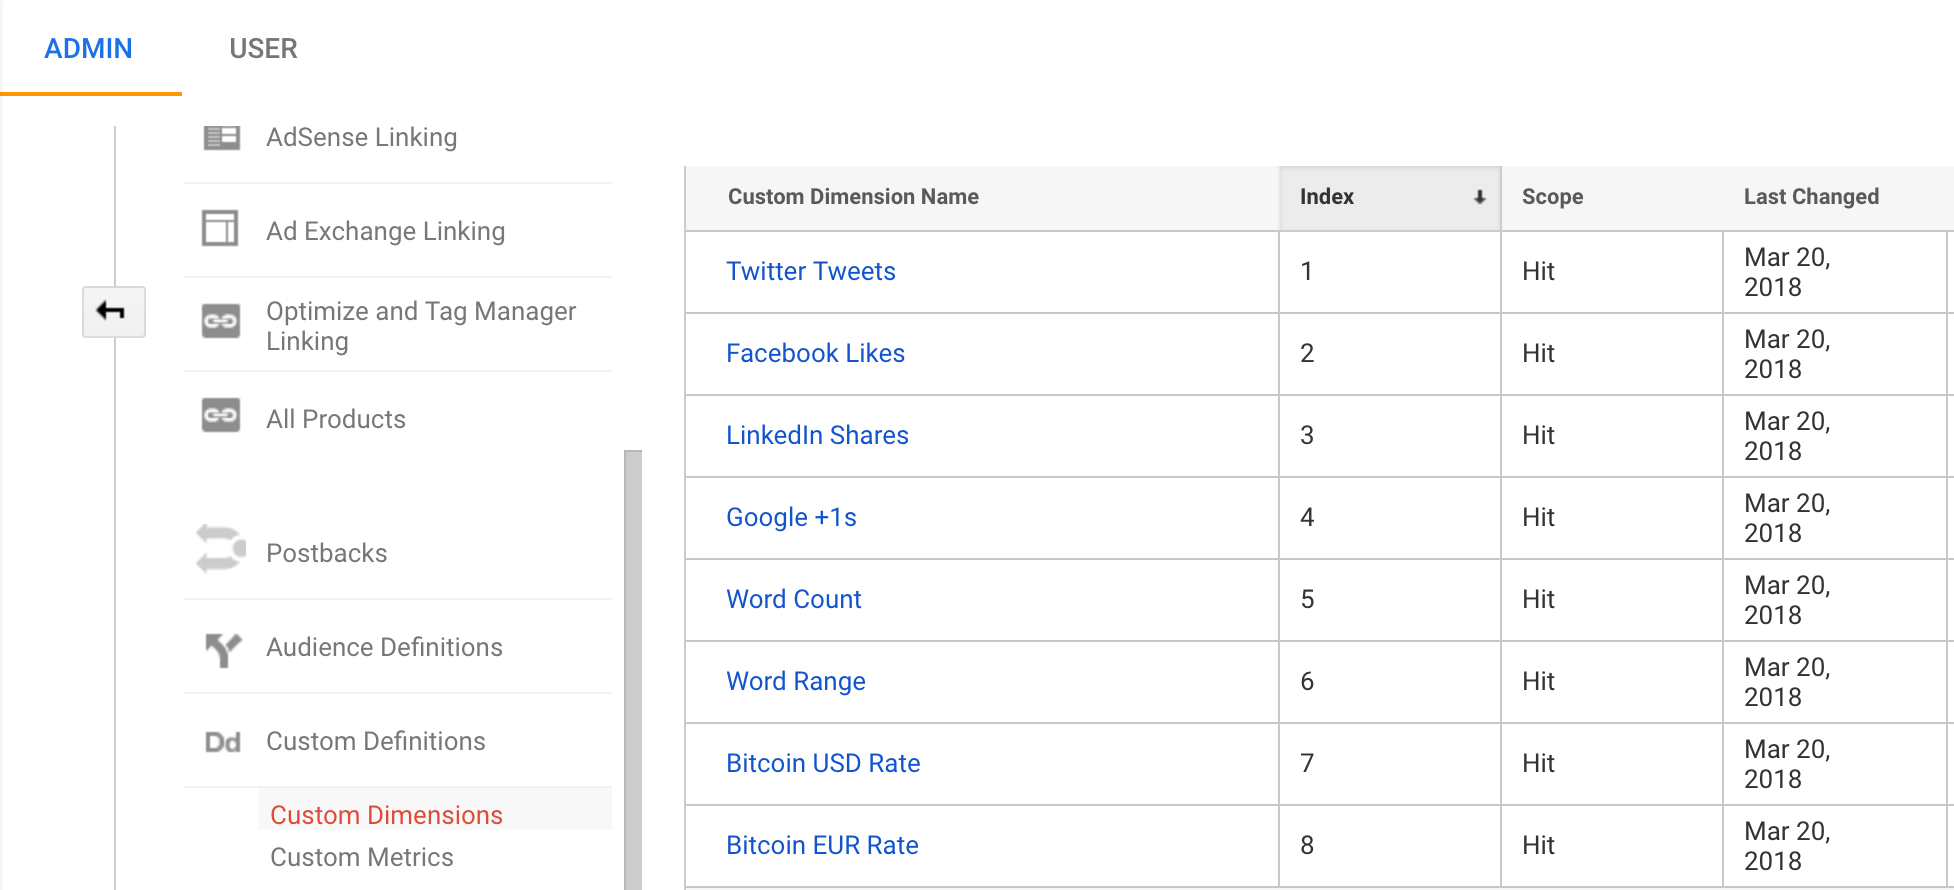
Task: Click index value 4 for Google +1s
Action: pyautogui.click(x=1307, y=517)
